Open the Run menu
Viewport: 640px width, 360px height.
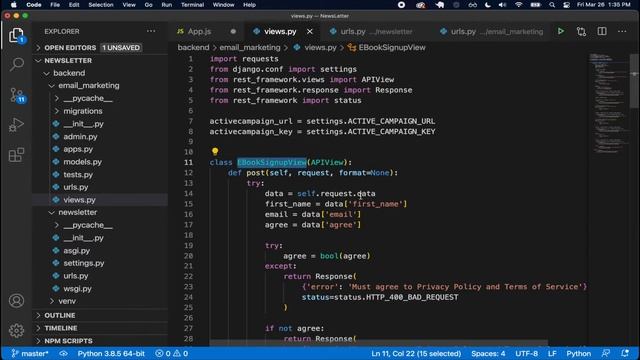pos(167,5)
